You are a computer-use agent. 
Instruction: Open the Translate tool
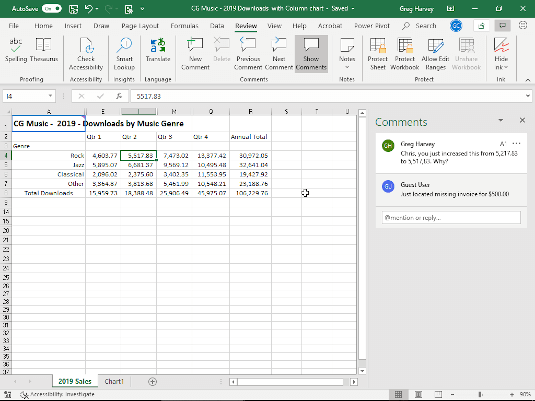click(x=158, y=51)
